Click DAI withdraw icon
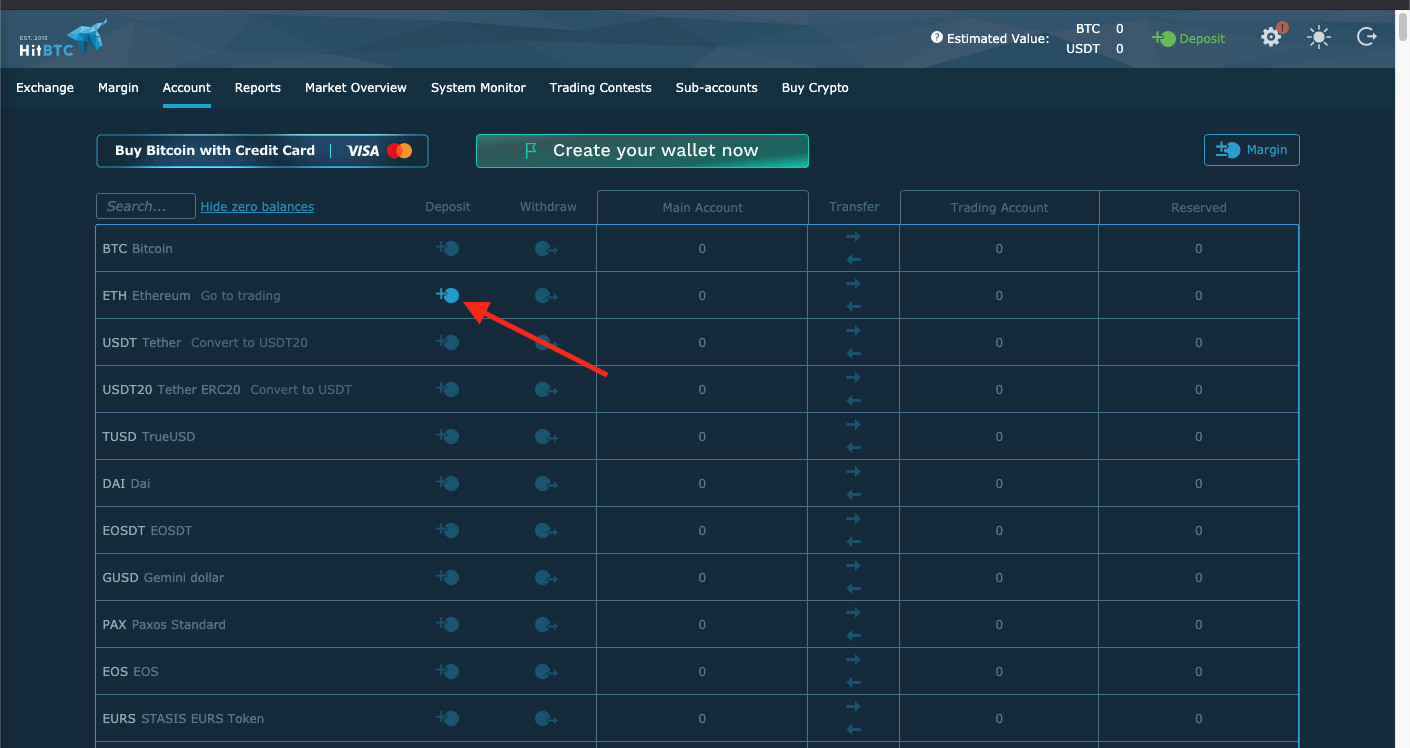This screenshot has width=1410, height=748. (546, 484)
